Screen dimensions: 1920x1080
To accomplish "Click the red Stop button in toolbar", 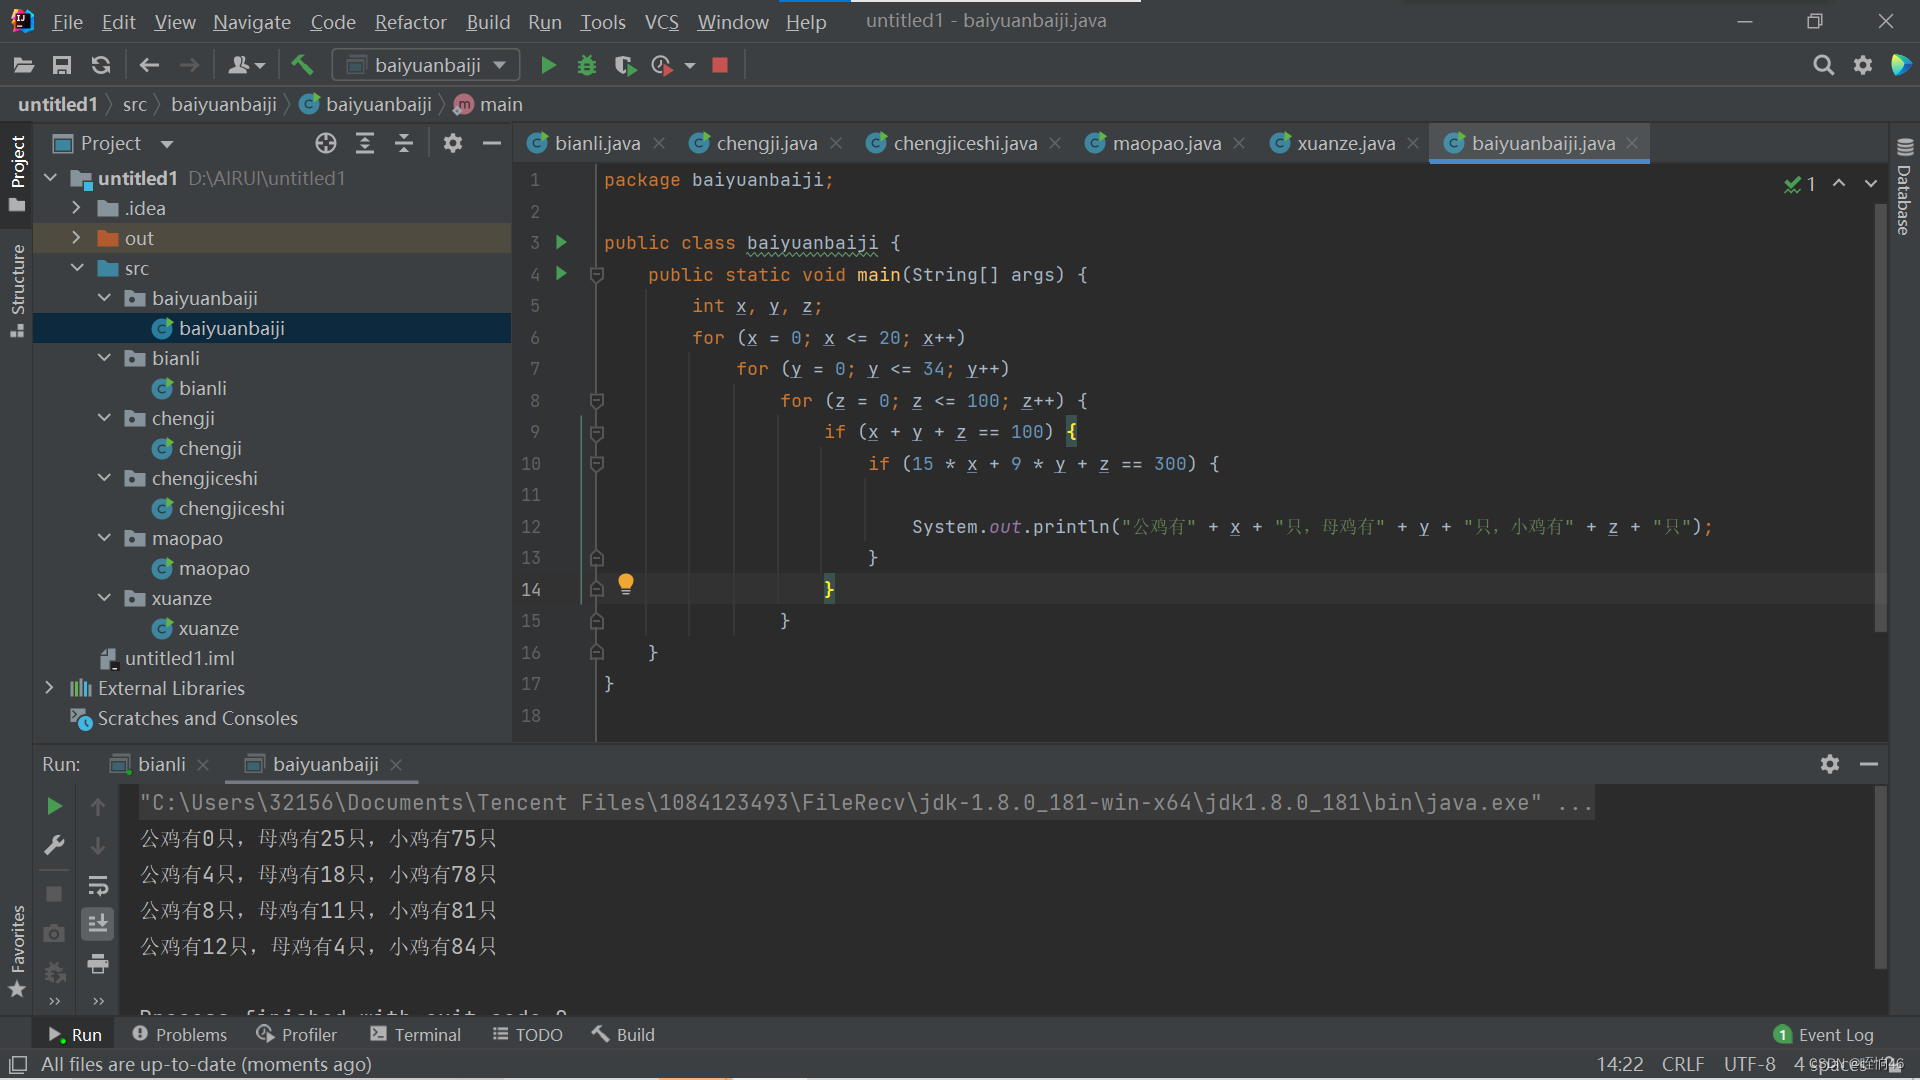I will click(x=720, y=65).
